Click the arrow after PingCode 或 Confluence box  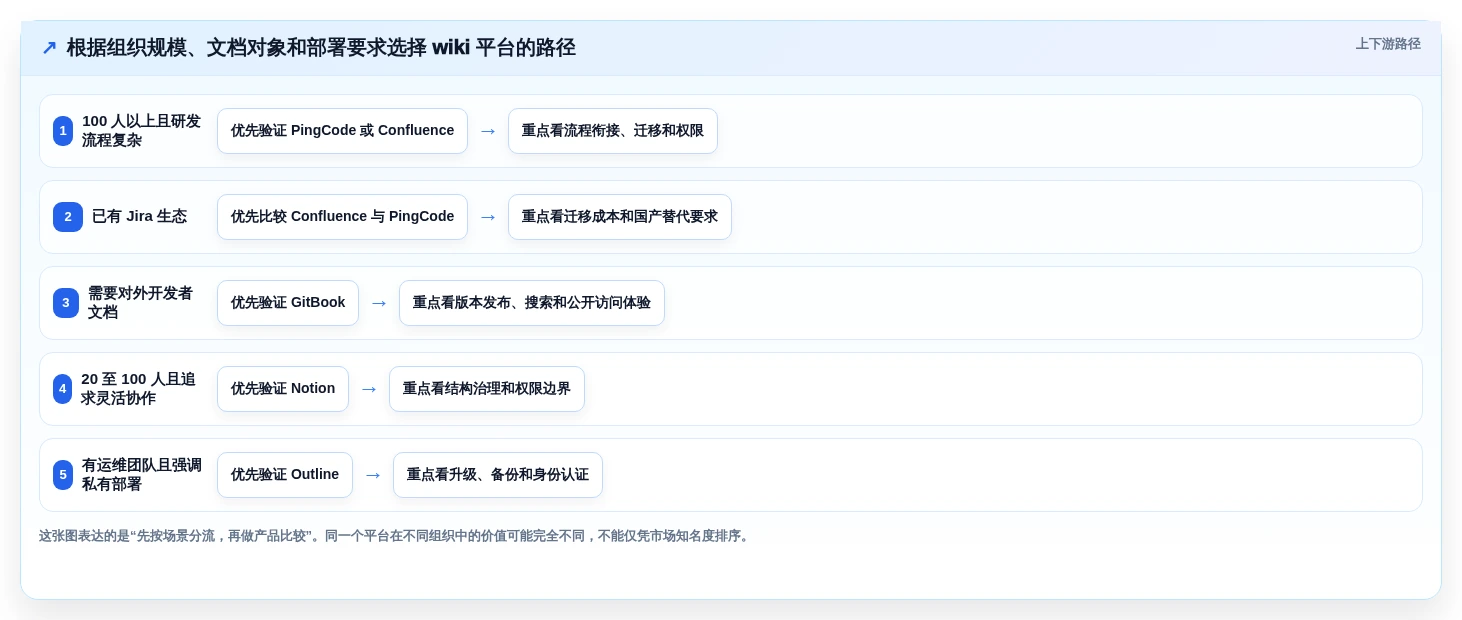488,131
